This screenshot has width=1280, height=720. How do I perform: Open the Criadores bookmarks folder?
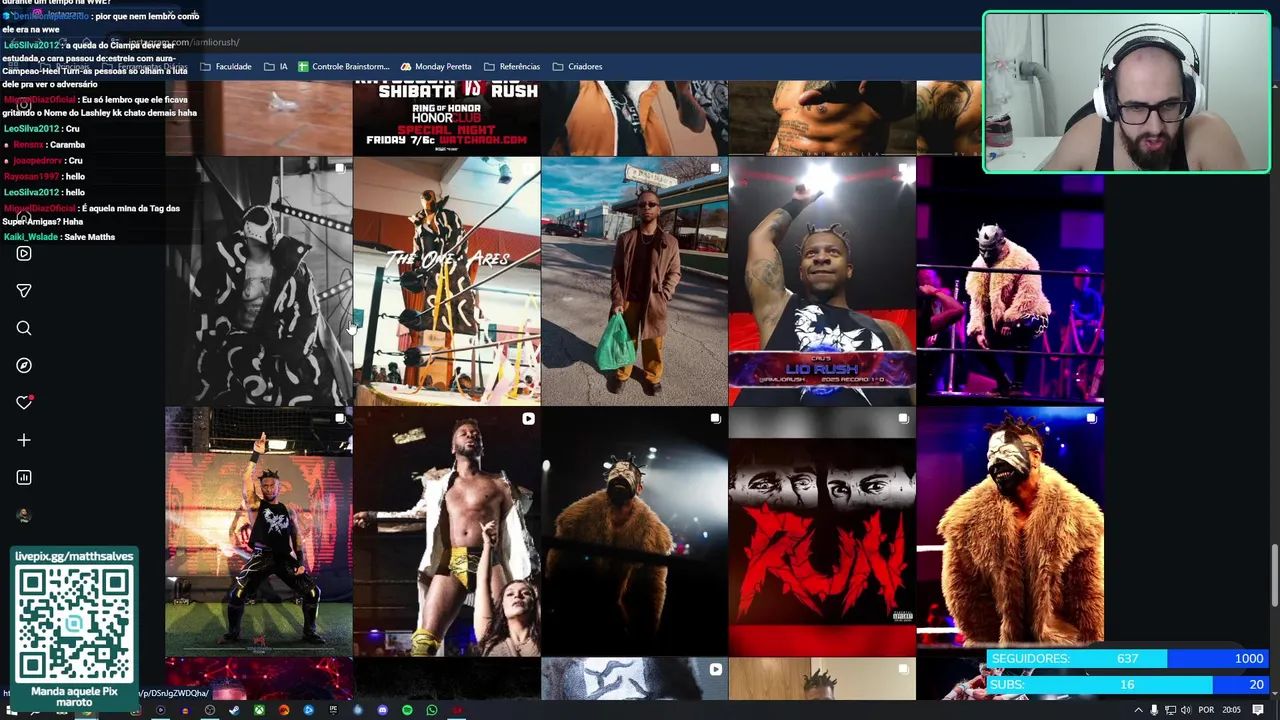(577, 67)
